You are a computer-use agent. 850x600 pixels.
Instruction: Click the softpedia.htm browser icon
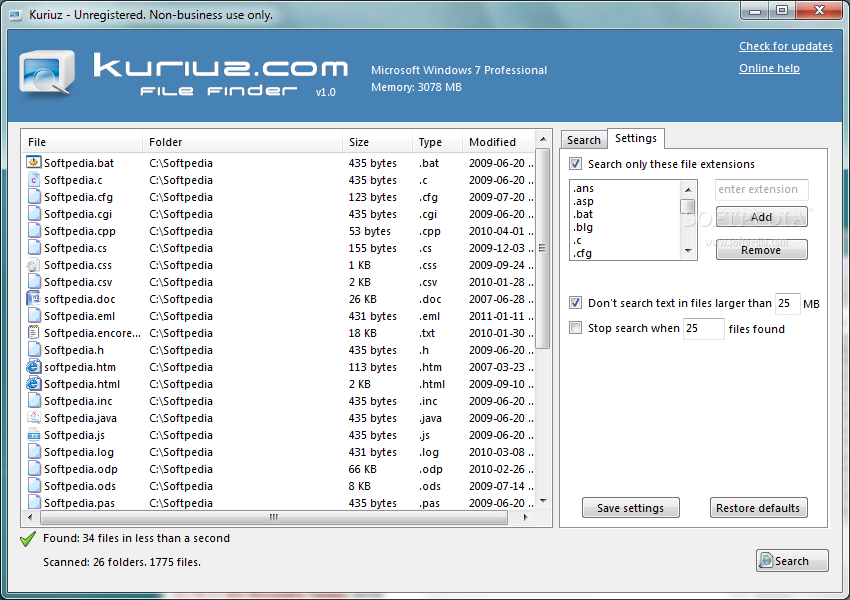(34, 366)
